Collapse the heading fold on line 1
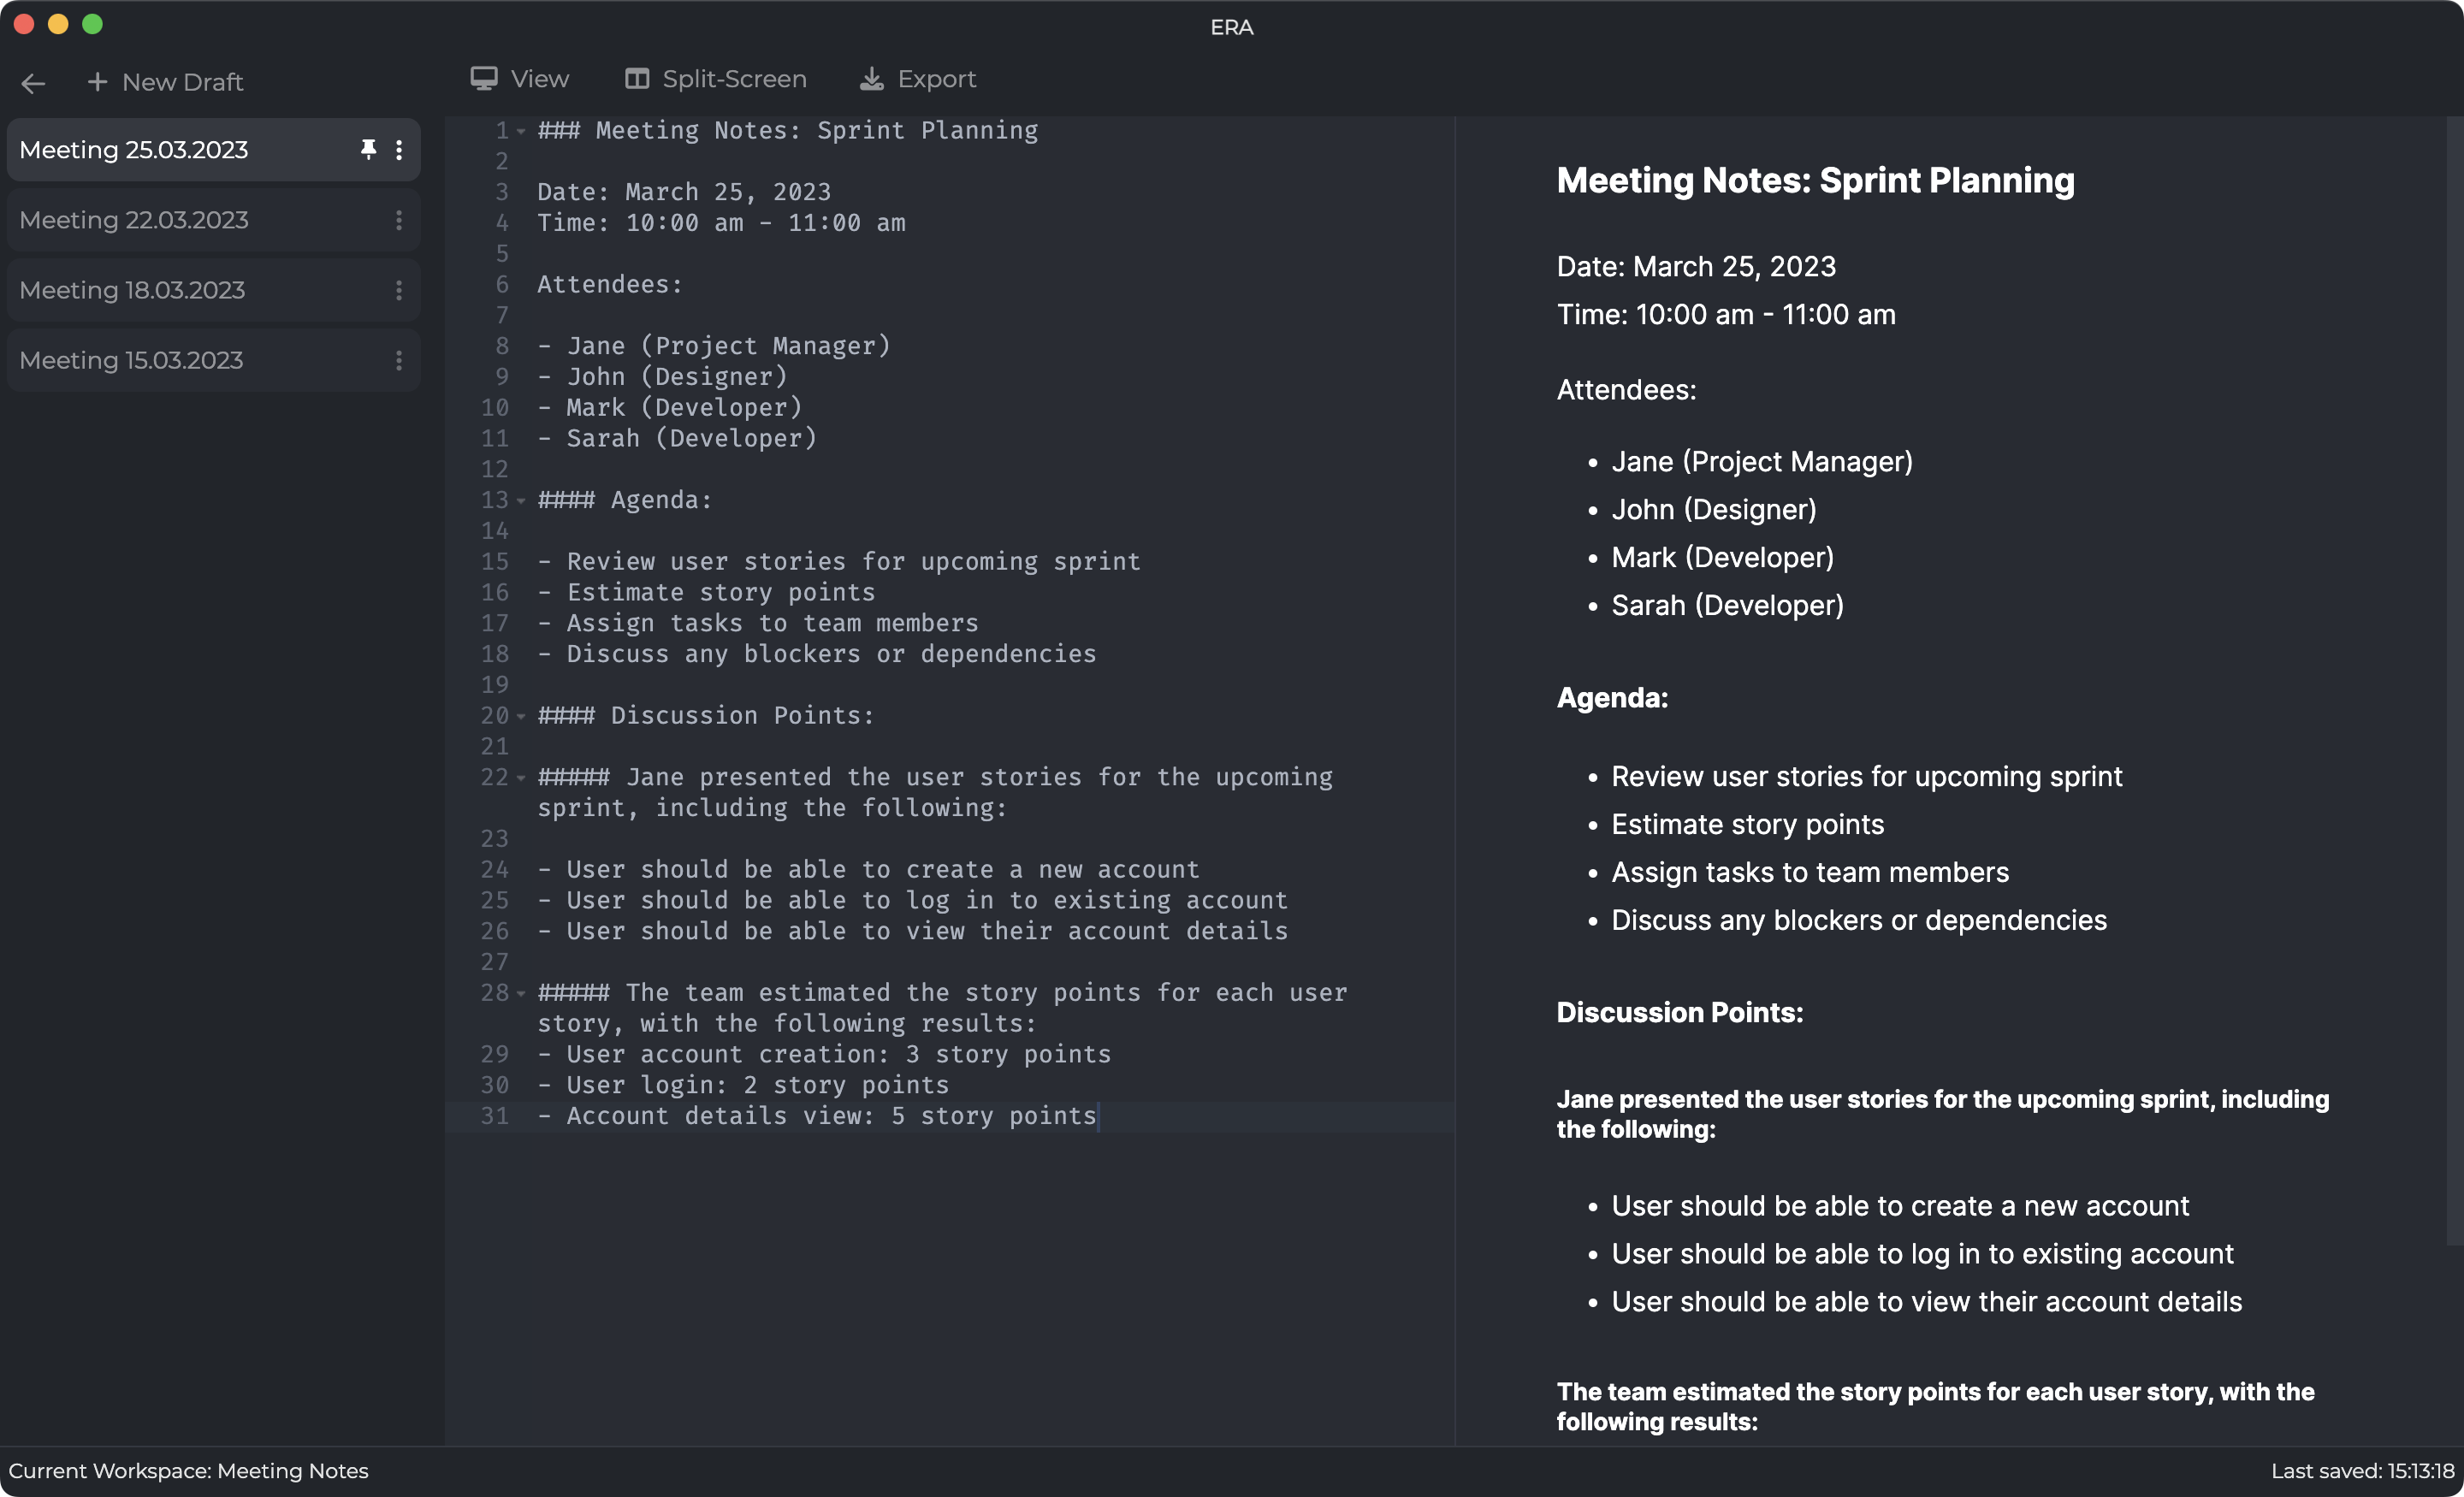Image resolution: width=2464 pixels, height=1497 pixels. [521, 131]
